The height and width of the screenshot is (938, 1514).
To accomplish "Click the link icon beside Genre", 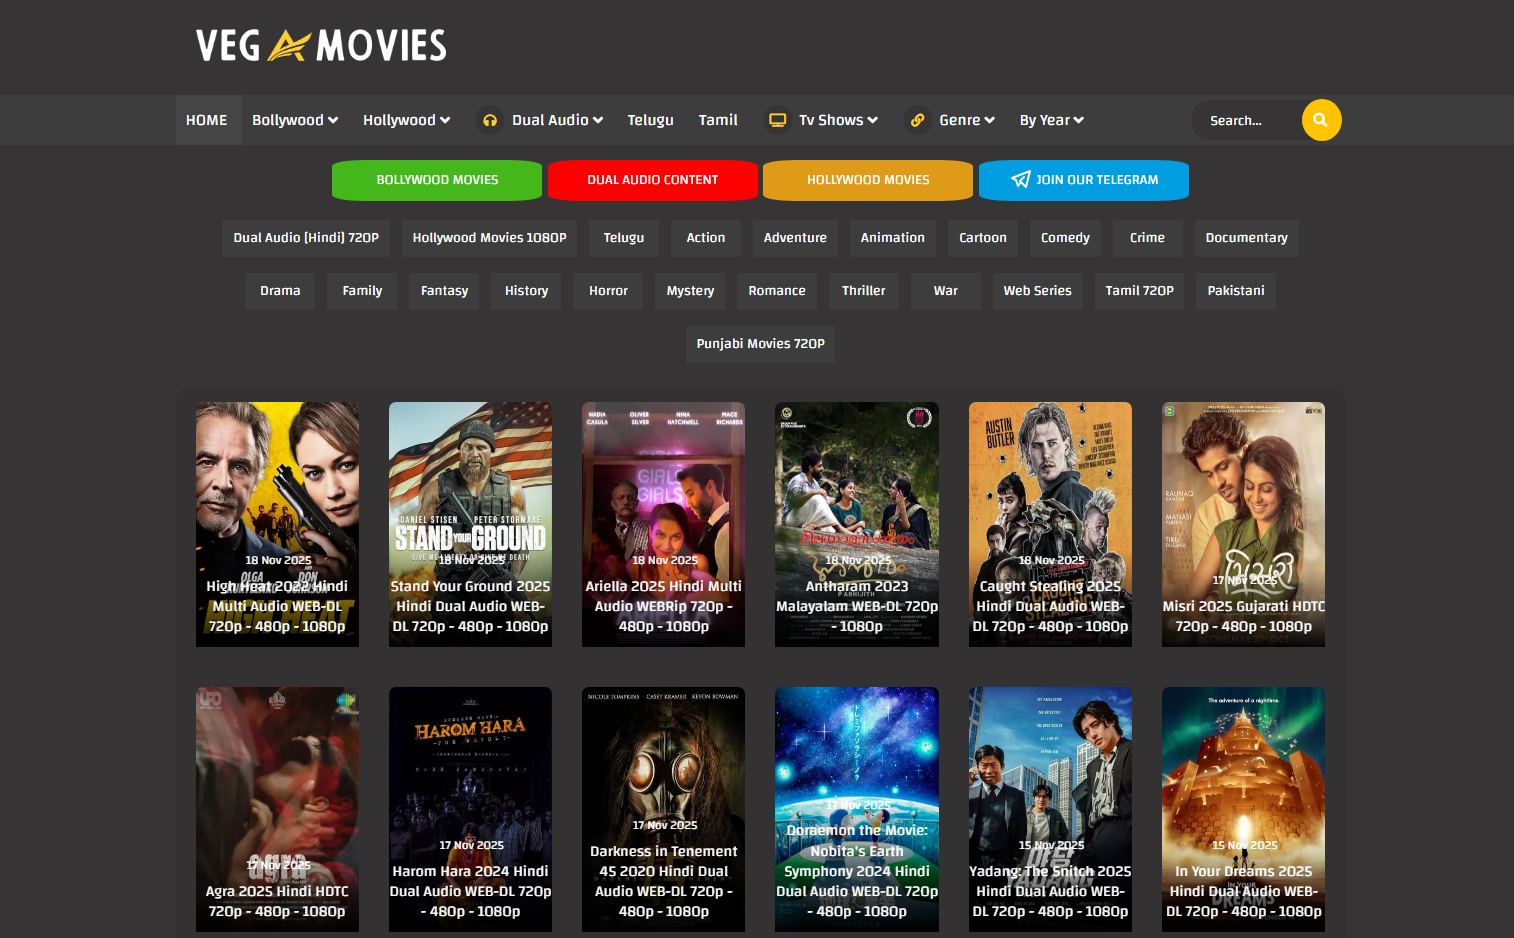I will 917,120.
